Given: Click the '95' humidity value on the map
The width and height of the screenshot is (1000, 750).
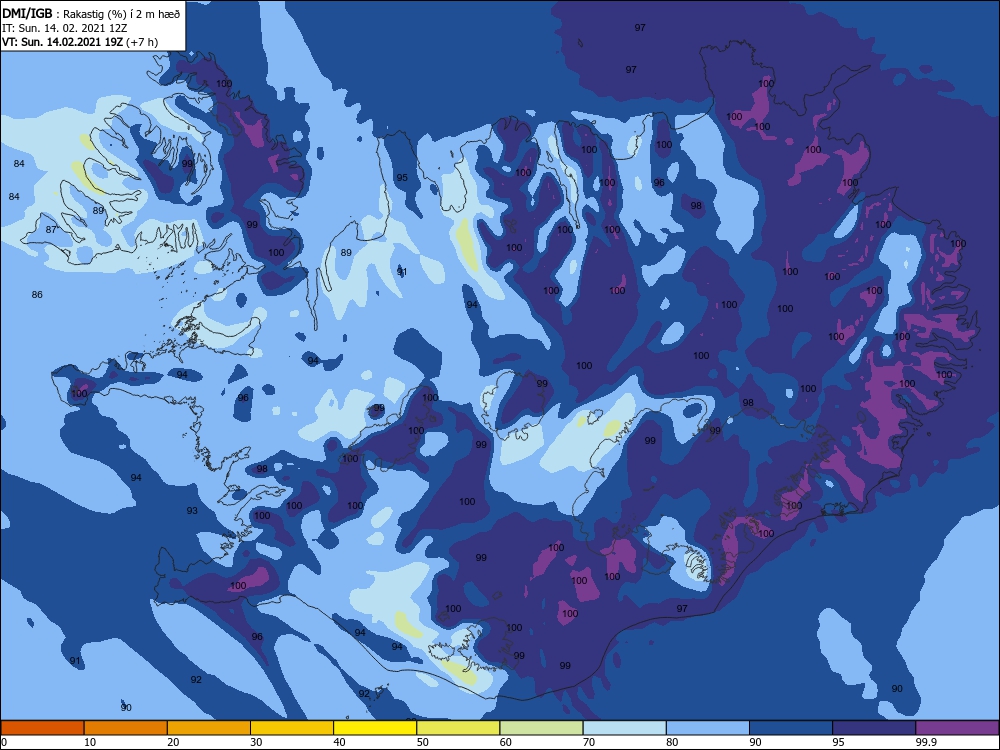Looking at the screenshot, I should (x=402, y=177).
